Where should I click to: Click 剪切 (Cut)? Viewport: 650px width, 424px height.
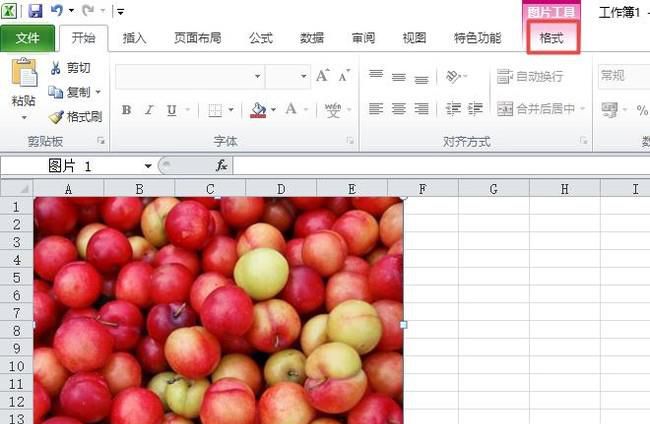click(70, 68)
